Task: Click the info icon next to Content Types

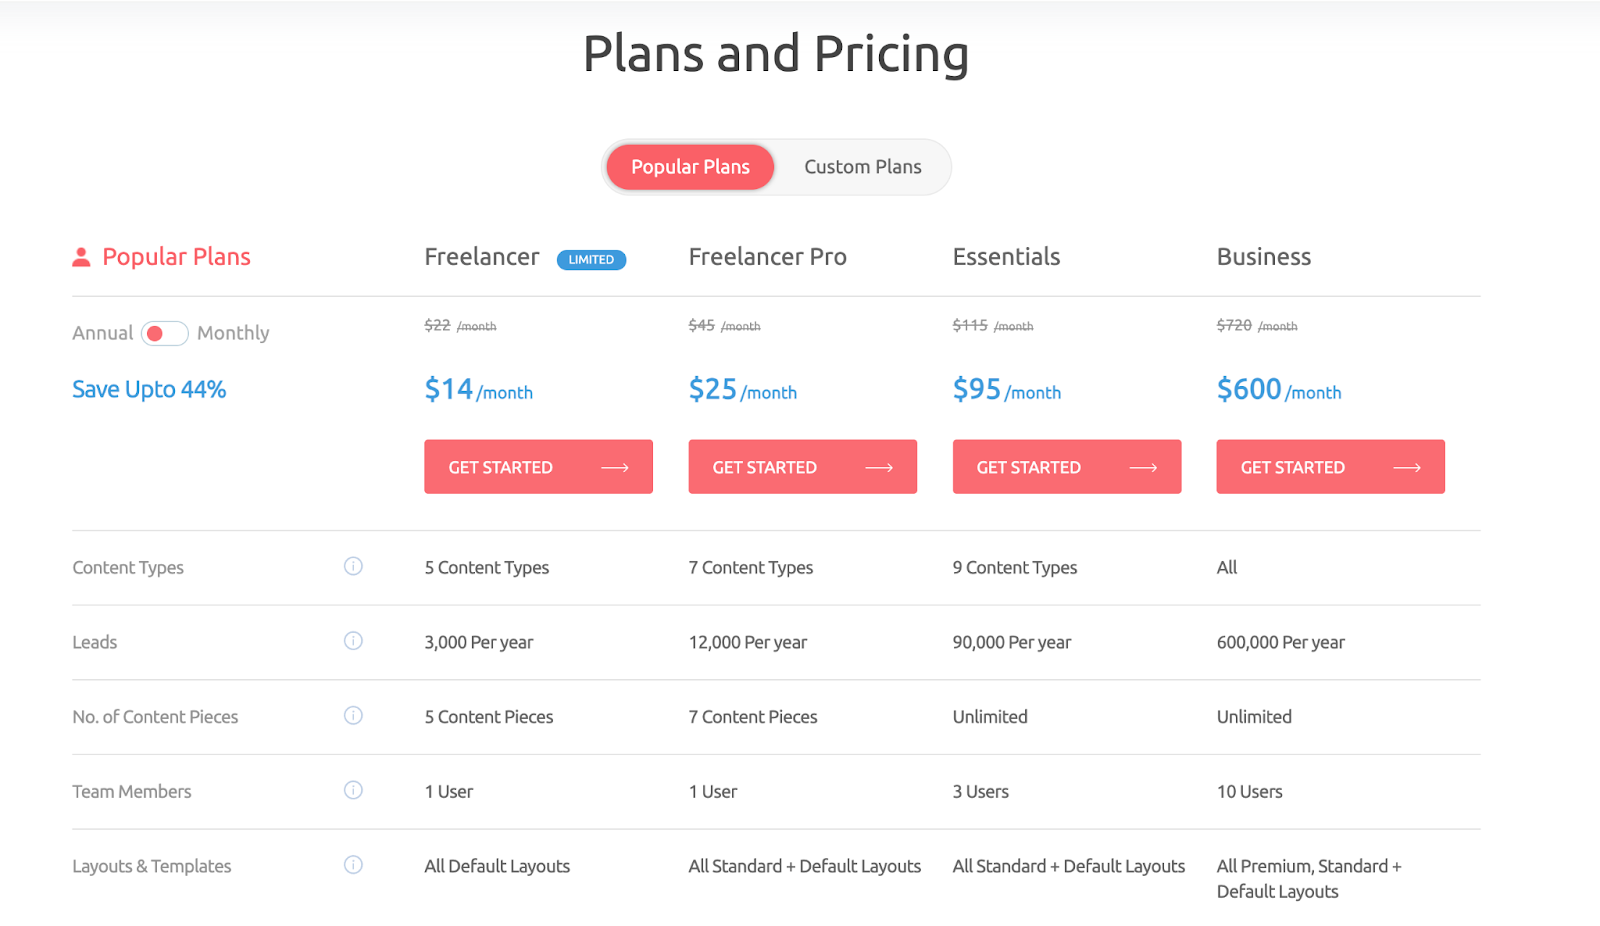Action: [x=353, y=566]
